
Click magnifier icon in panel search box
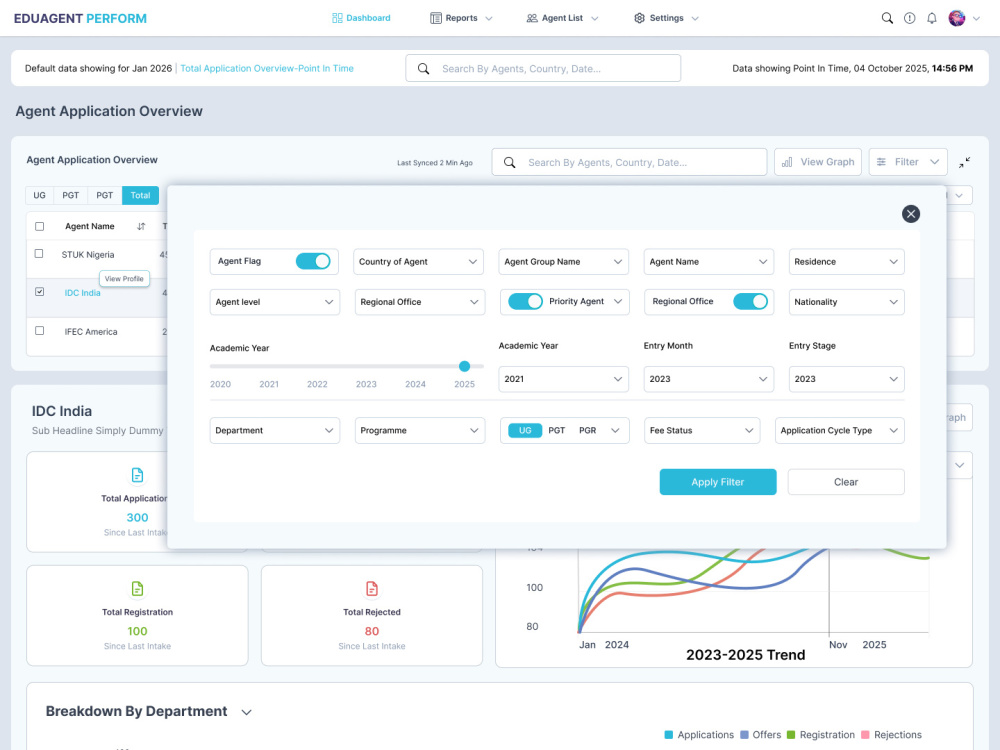coord(510,163)
